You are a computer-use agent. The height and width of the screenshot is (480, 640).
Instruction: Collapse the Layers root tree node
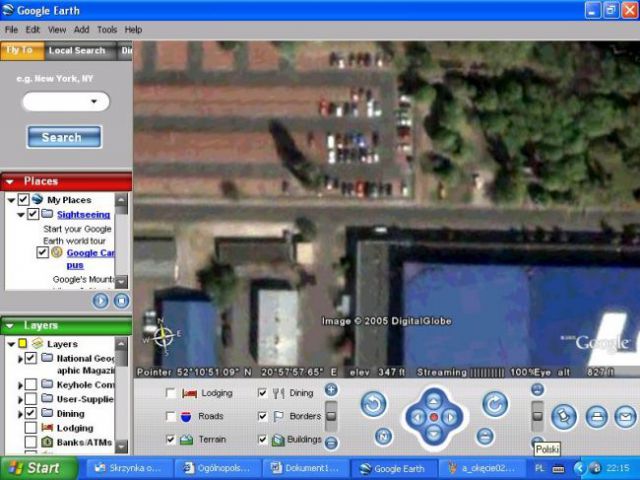(11, 344)
